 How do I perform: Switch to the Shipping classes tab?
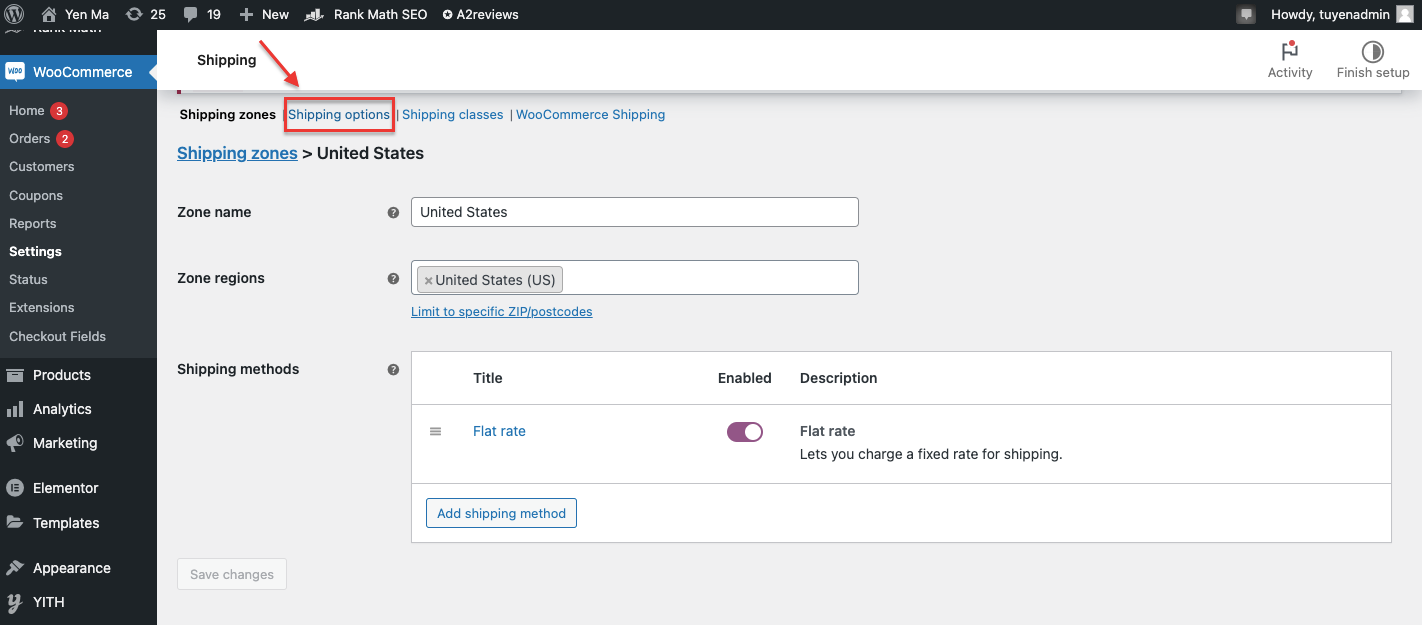pos(453,114)
